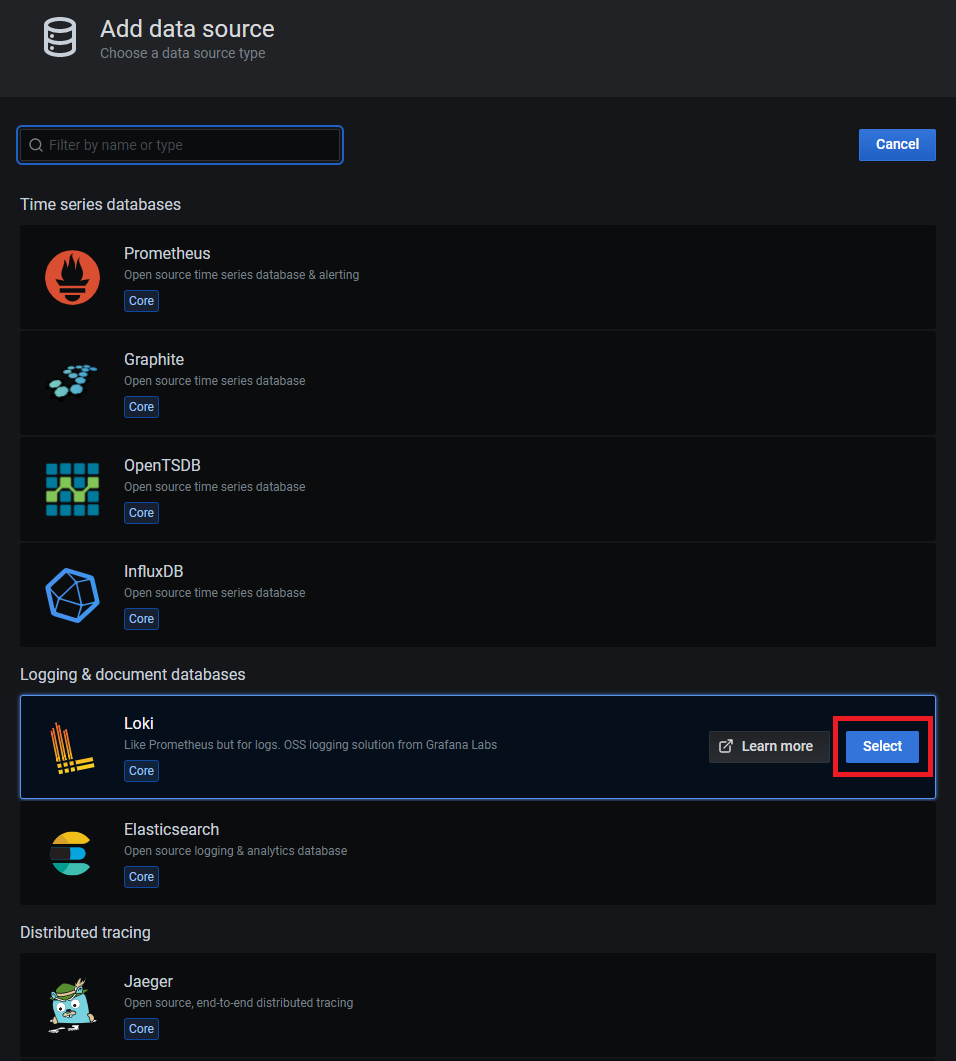Viewport: 956px width, 1061px height.
Task: Click the OpenTSDB grid logo icon
Action: coord(72,489)
